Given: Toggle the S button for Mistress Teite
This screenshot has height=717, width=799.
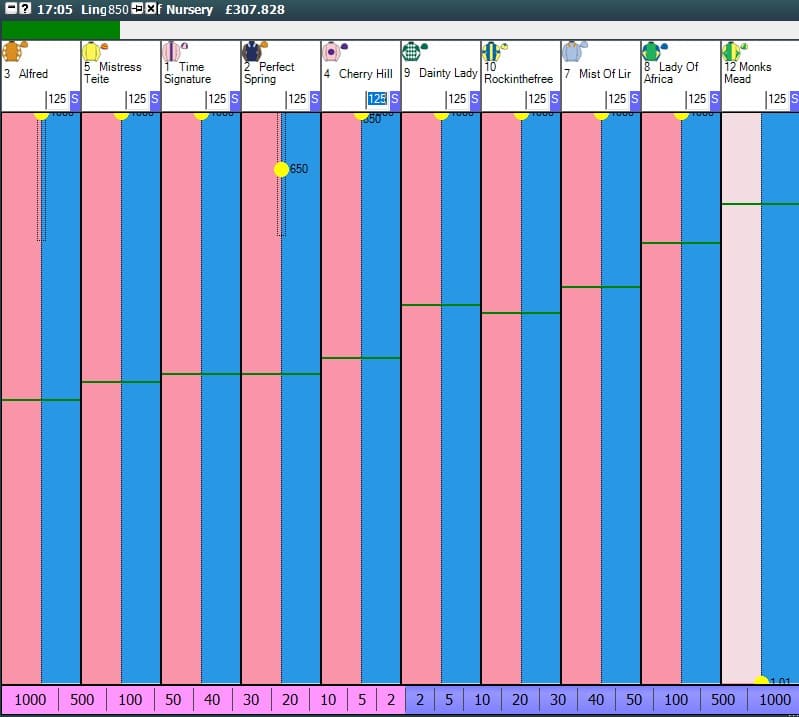Looking at the screenshot, I should point(155,99).
